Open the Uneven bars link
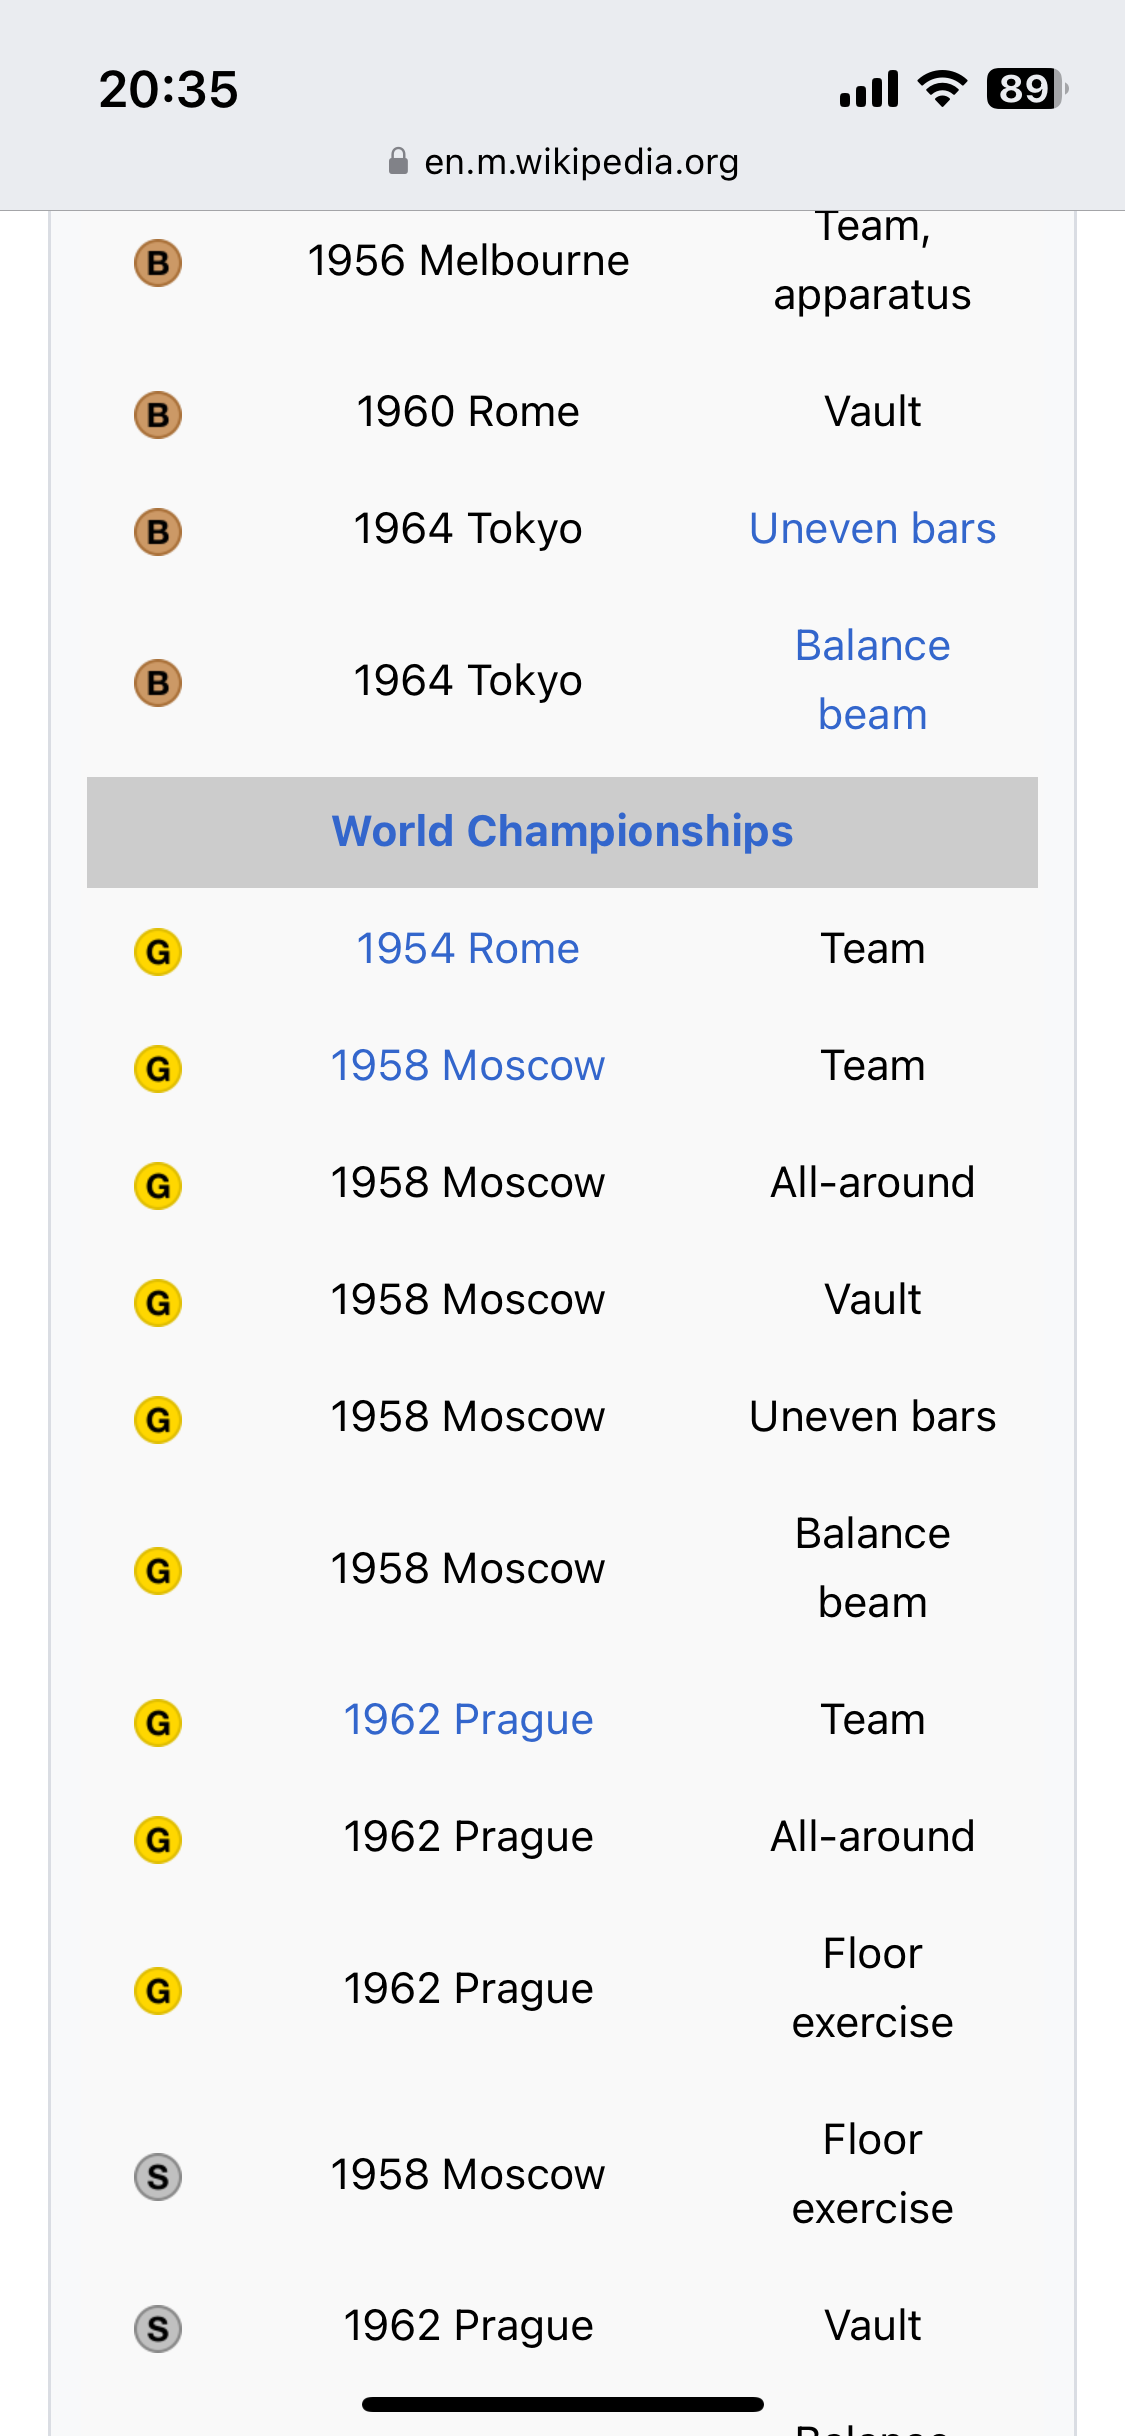Screen dimensions: 1125x2436 pyautogui.click(x=872, y=528)
